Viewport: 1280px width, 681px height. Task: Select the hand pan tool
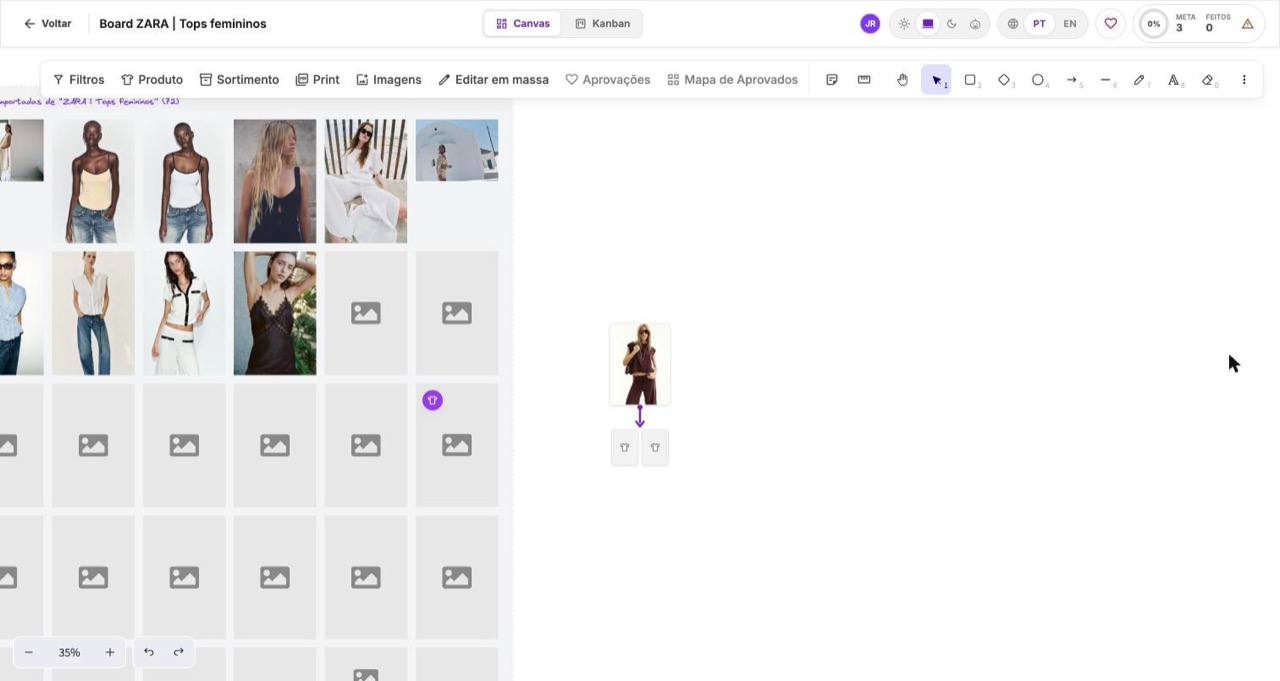902,80
